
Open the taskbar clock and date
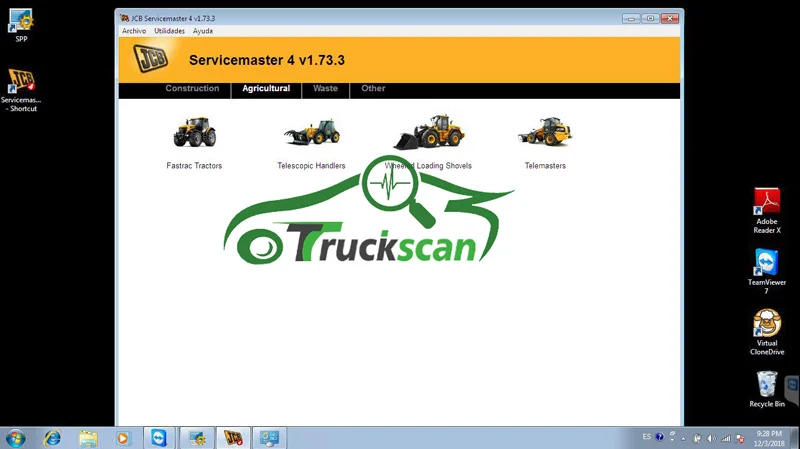(x=769, y=438)
